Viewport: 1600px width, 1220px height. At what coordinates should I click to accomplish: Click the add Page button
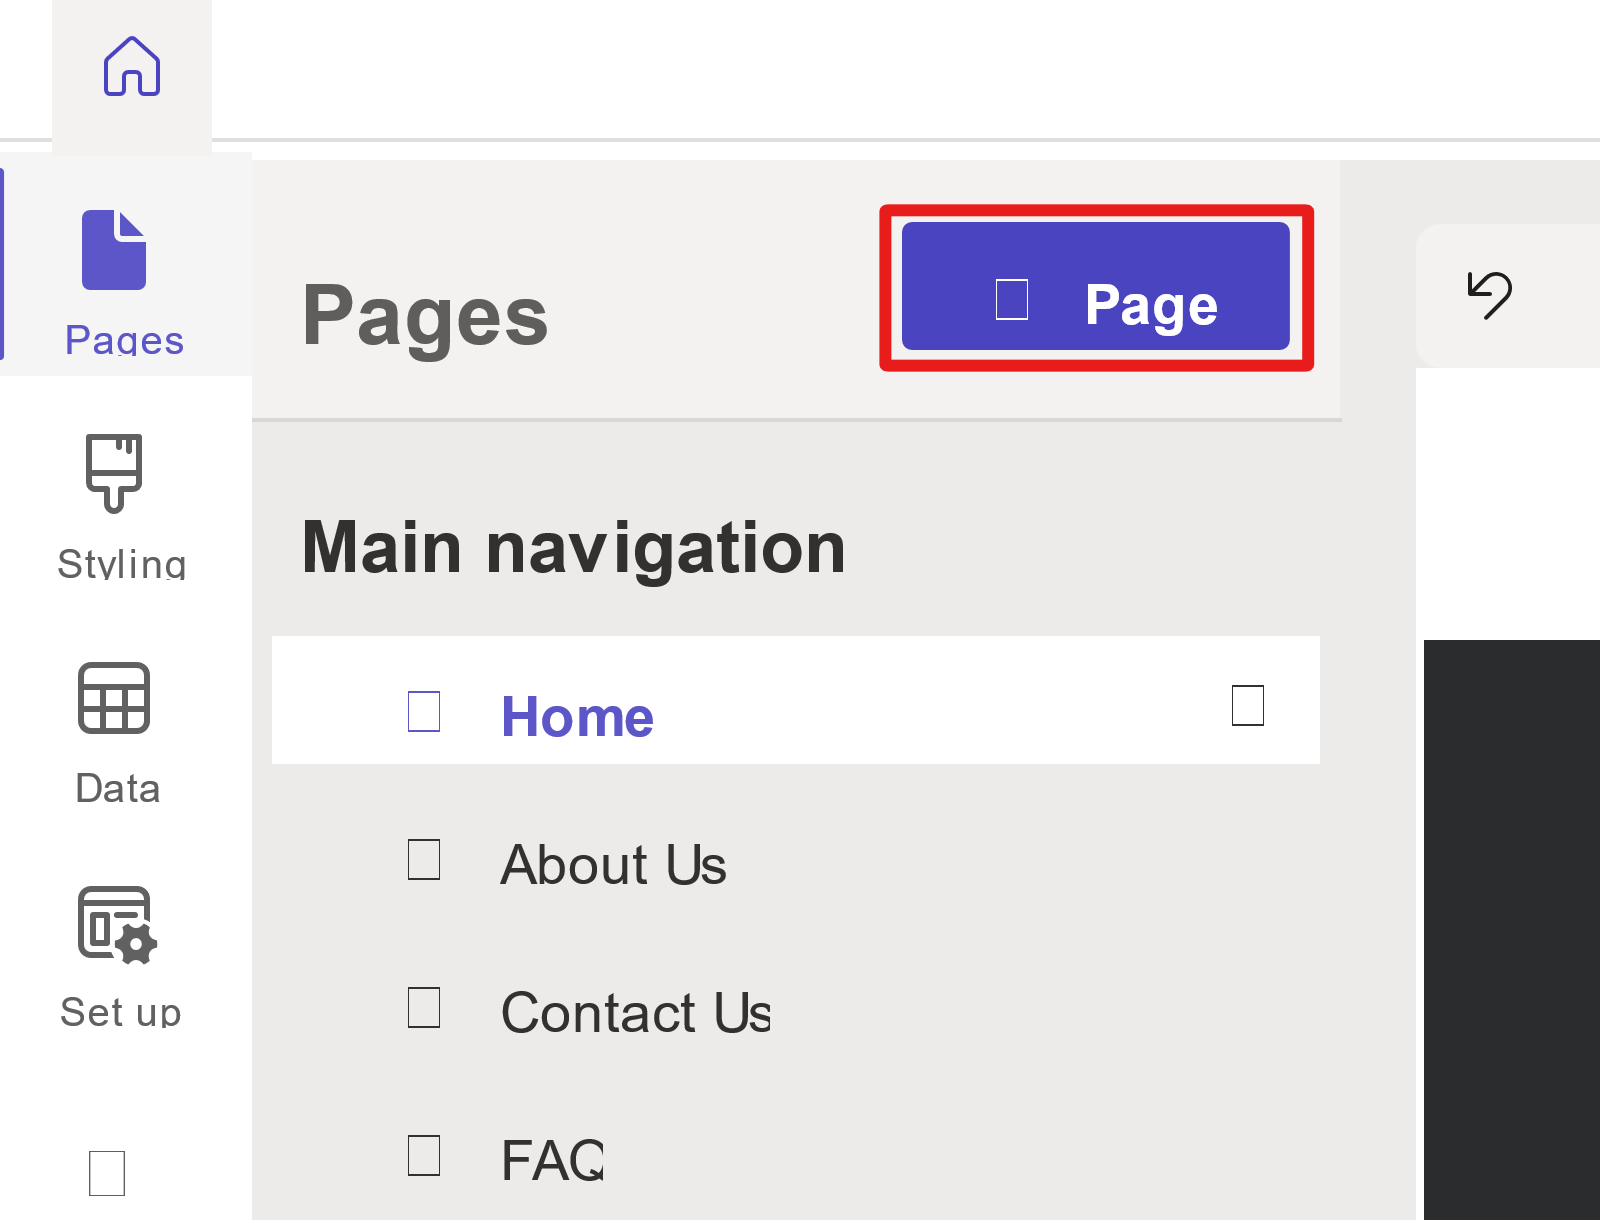(x=1096, y=287)
